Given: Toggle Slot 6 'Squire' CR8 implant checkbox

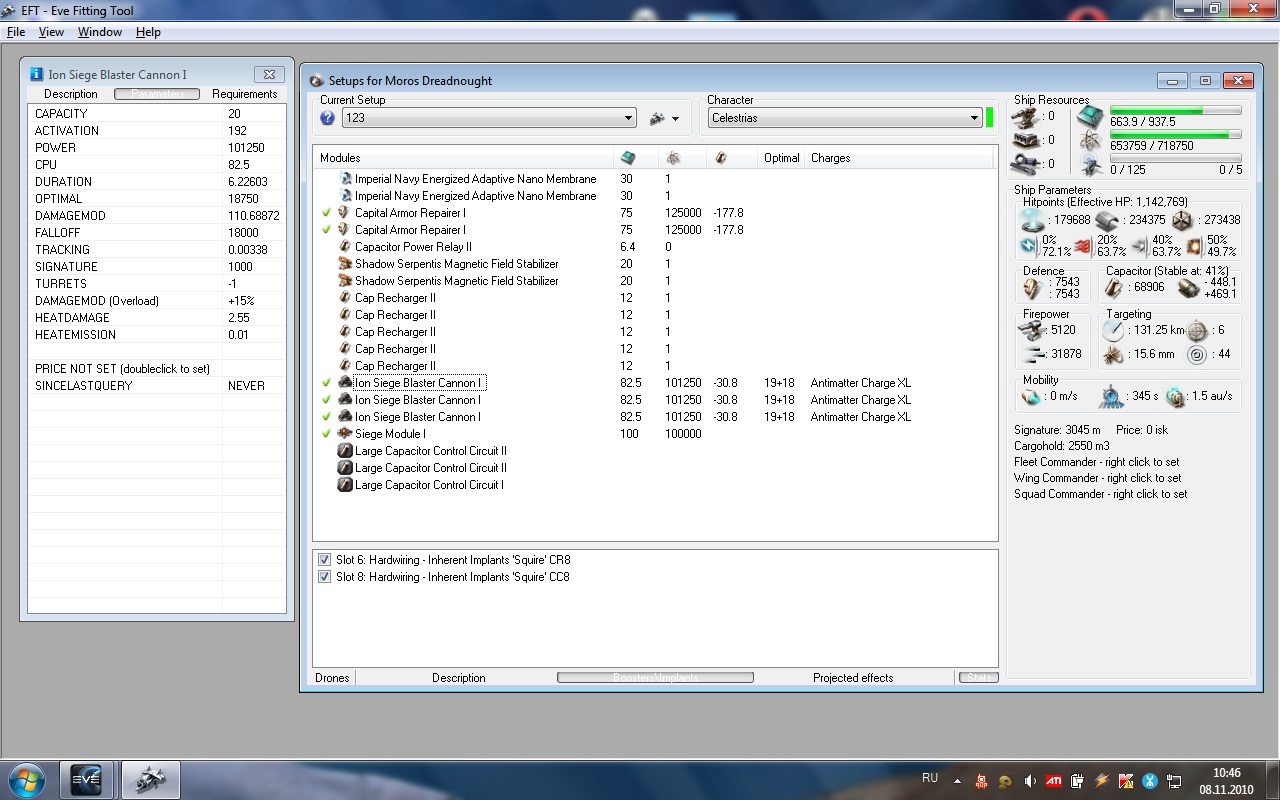Looking at the screenshot, I should point(324,560).
